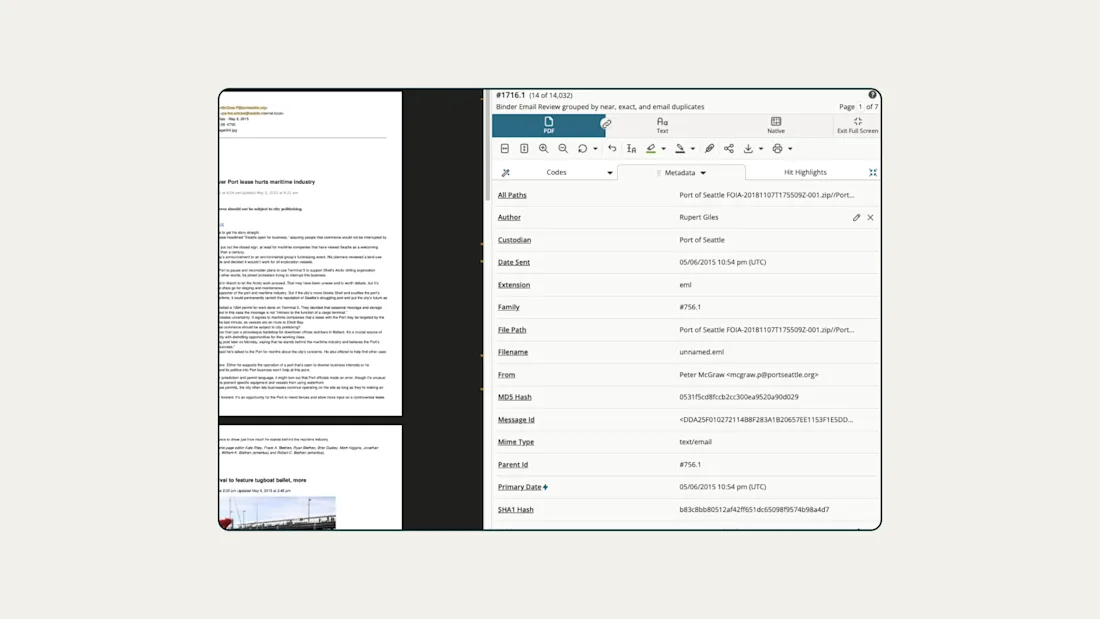Open the Codes tab
The width and height of the screenshot is (1100, 619).
tap(556, 172)
